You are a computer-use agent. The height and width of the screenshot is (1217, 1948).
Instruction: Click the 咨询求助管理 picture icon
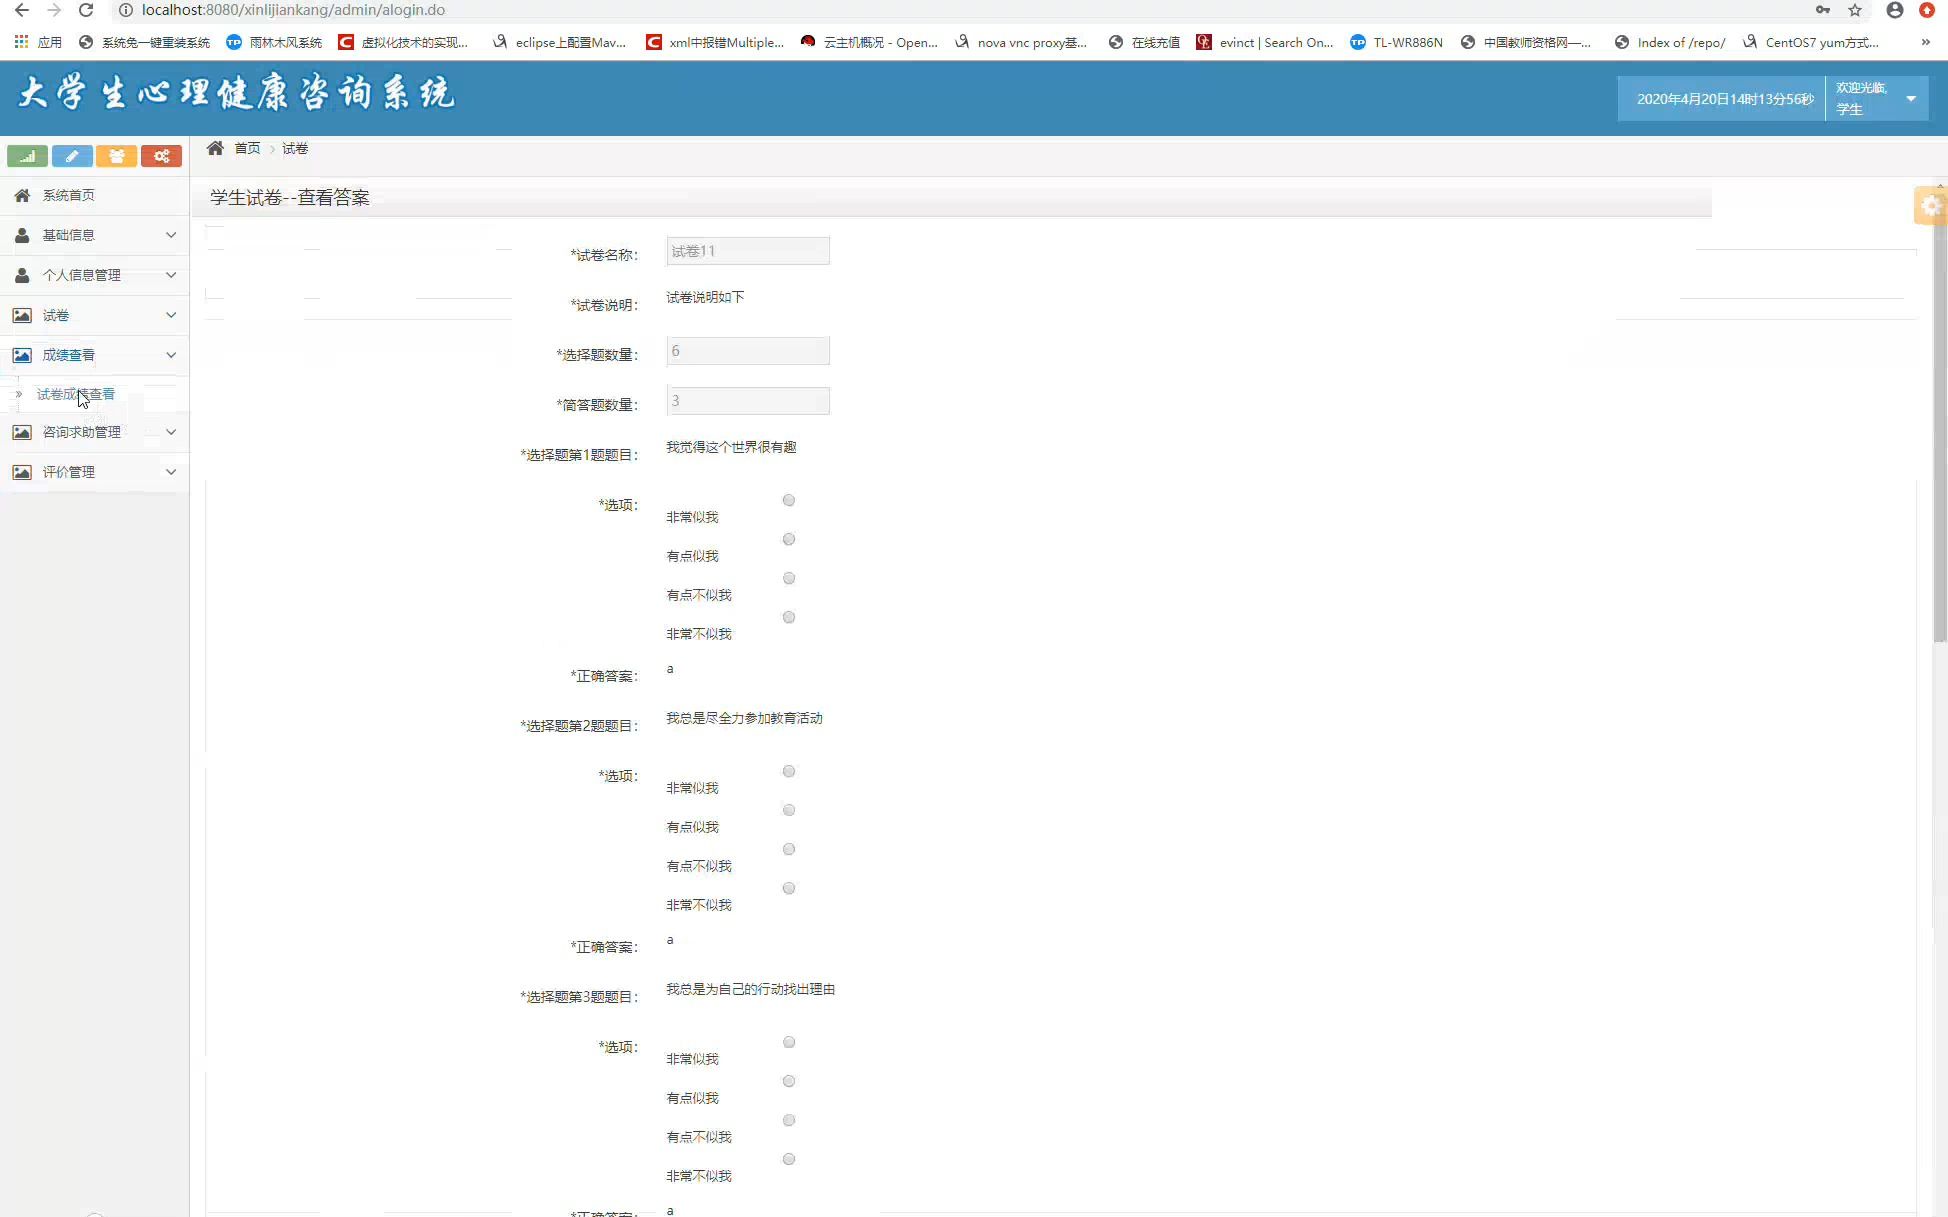click(22, 432)
